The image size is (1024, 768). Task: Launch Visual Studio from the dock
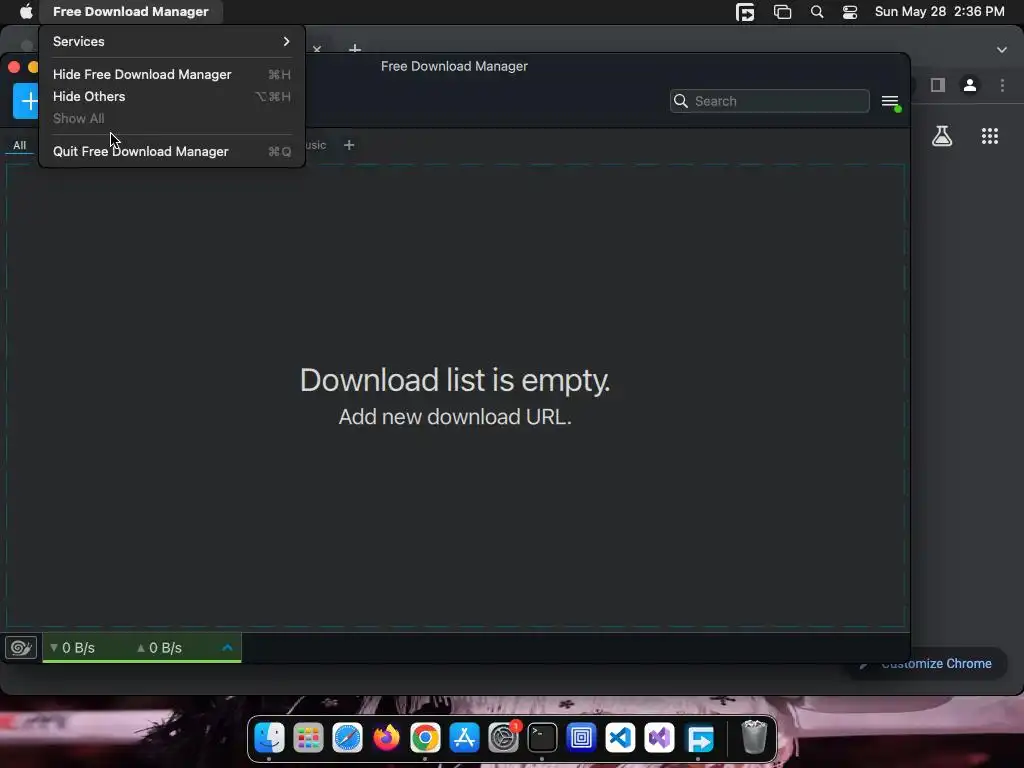pos(660,738)
